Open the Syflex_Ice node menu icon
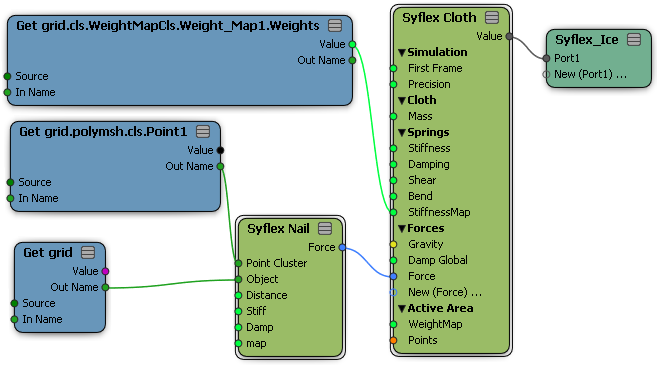The width and height of the screenshot is (657, 365). (634, 39)
